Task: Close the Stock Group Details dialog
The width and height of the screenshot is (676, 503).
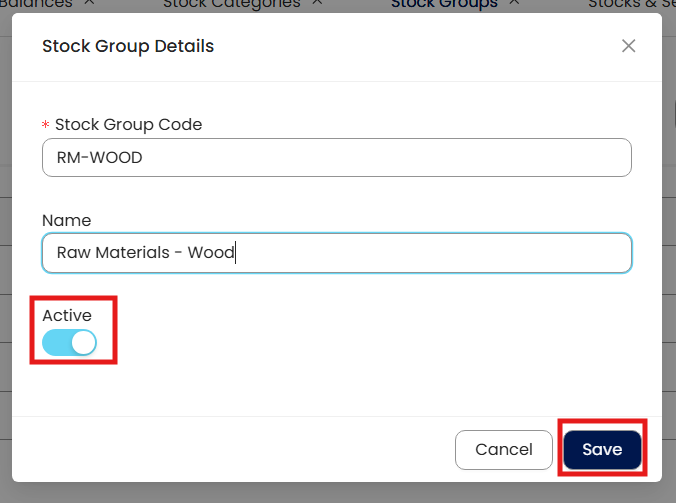Action: pyautogui.click(x=628, y=46)
